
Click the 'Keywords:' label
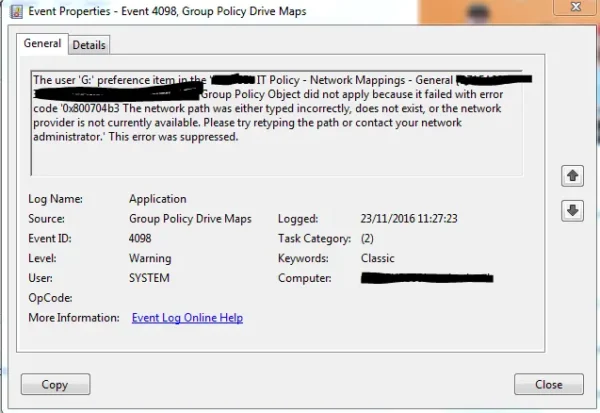click(x=303, y=258)
